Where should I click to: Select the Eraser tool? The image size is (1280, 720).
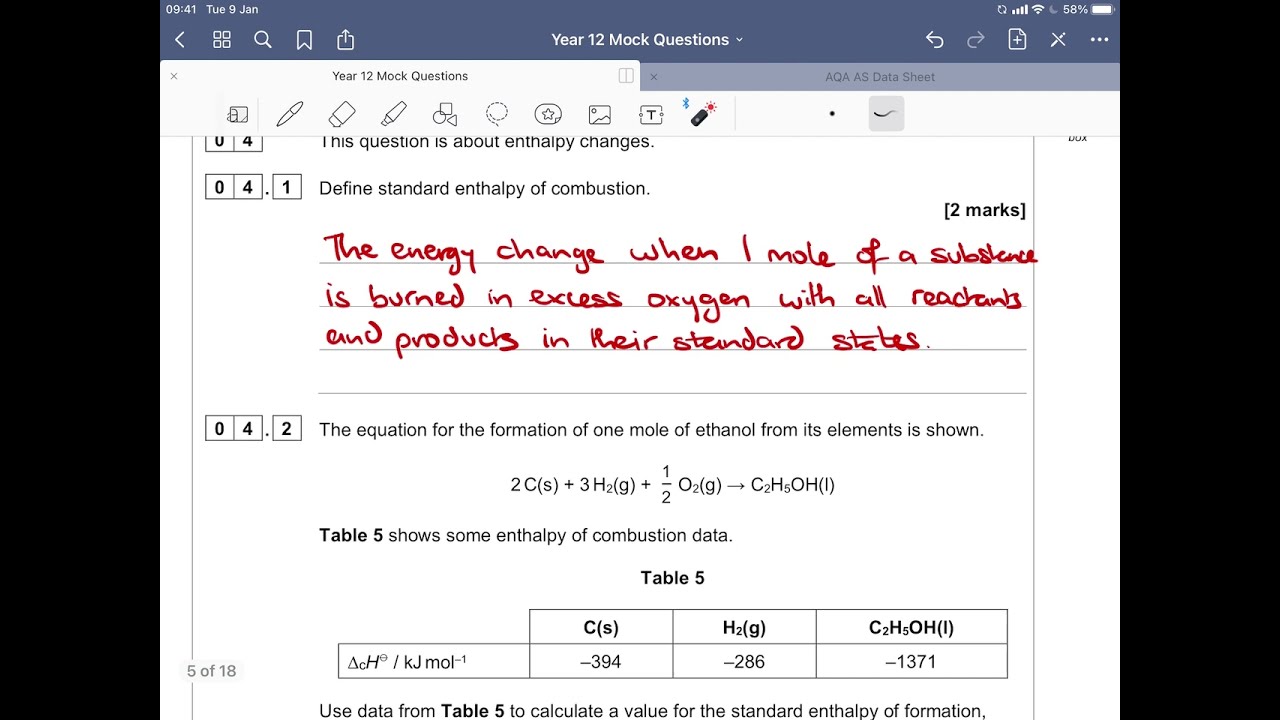click(x=341, y=114)
